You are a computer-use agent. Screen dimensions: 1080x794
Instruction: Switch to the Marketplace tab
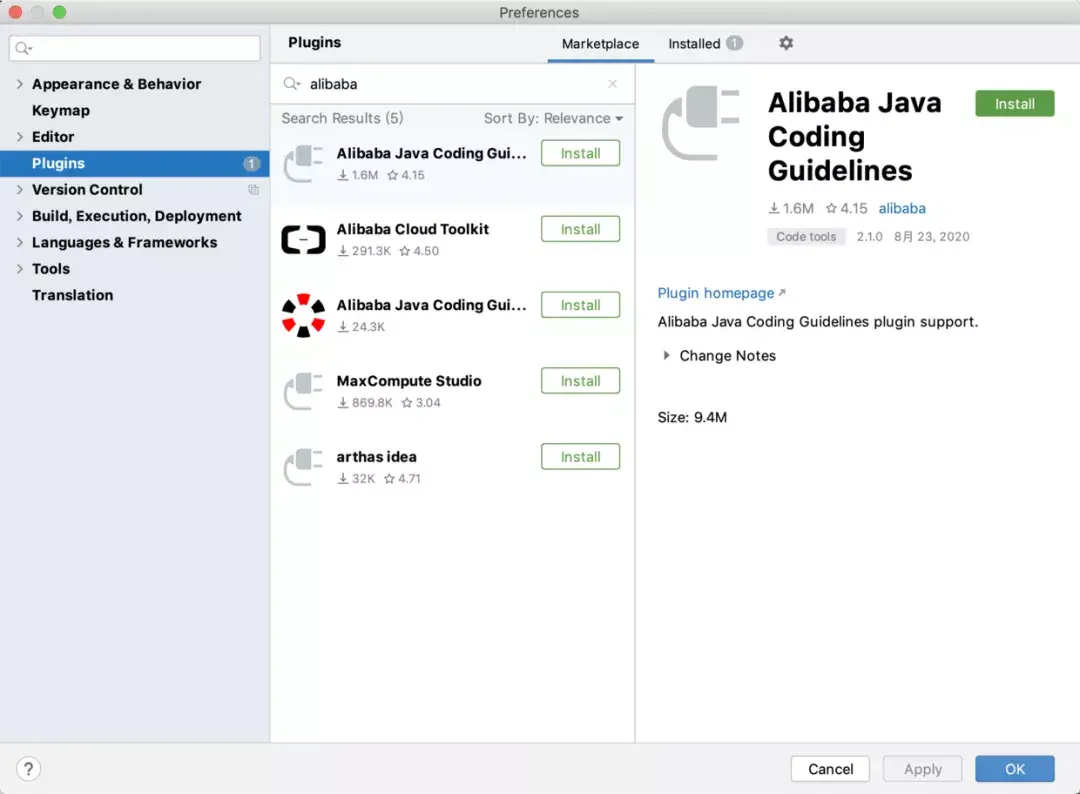click(600, 43)
